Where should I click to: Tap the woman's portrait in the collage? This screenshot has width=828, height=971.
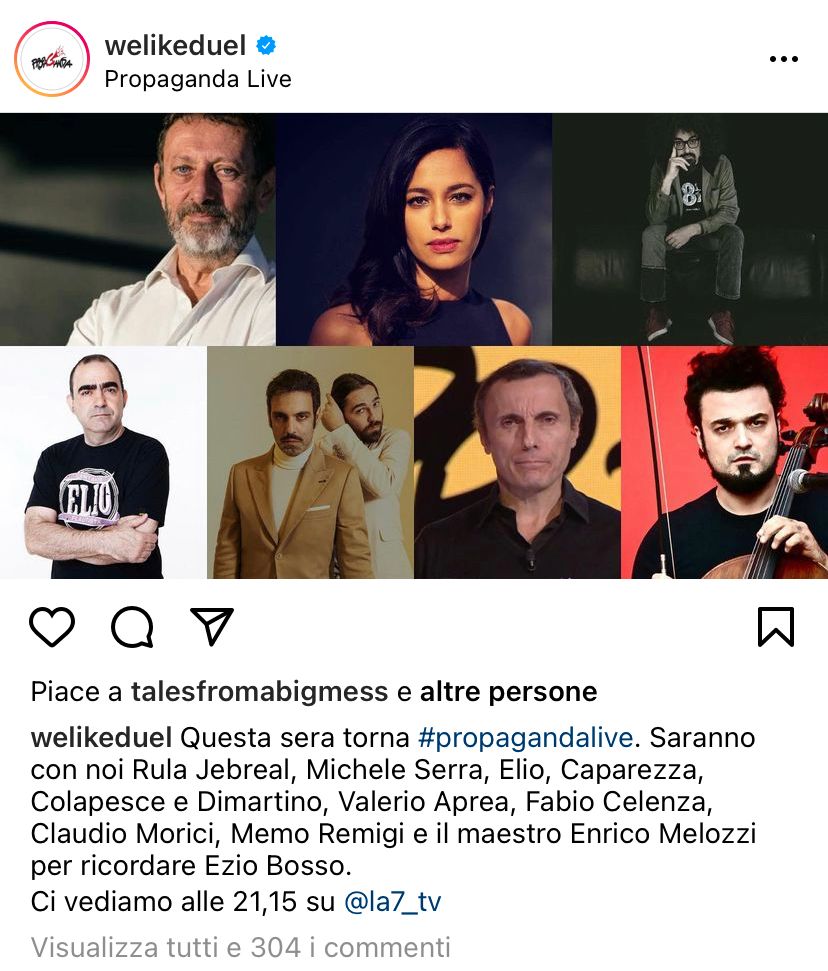[x=414, y=229]
